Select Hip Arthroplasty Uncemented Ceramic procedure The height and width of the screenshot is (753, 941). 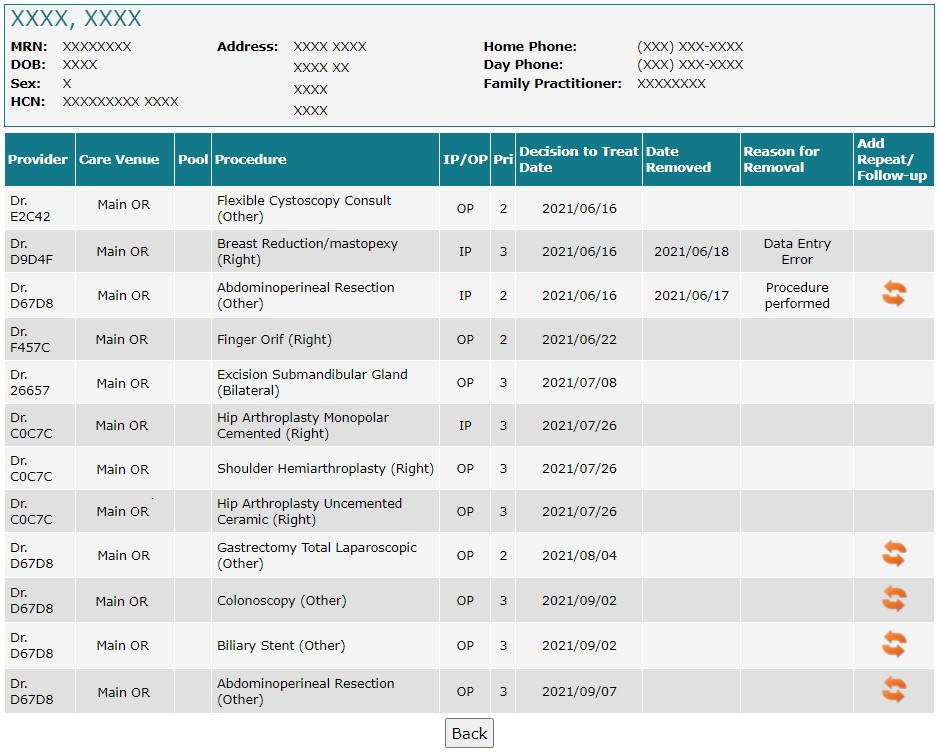(x=309, y=511)
